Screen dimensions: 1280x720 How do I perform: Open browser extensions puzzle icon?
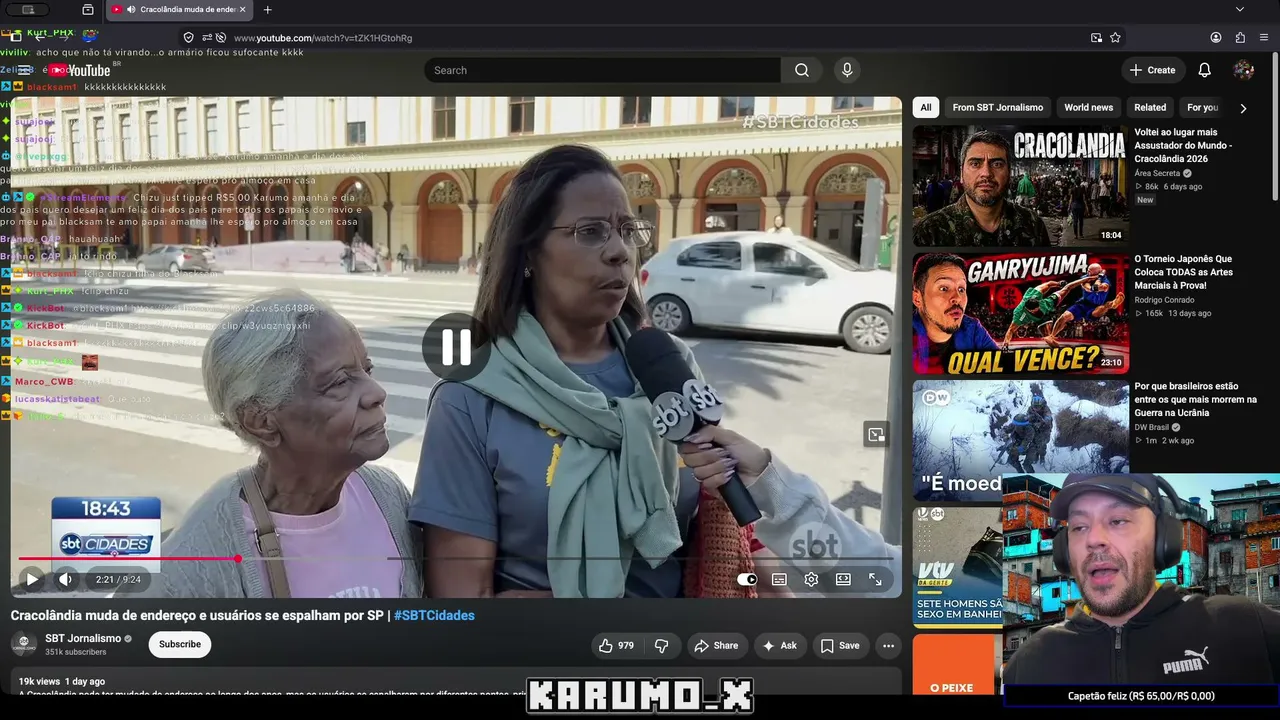[1240, 38]
